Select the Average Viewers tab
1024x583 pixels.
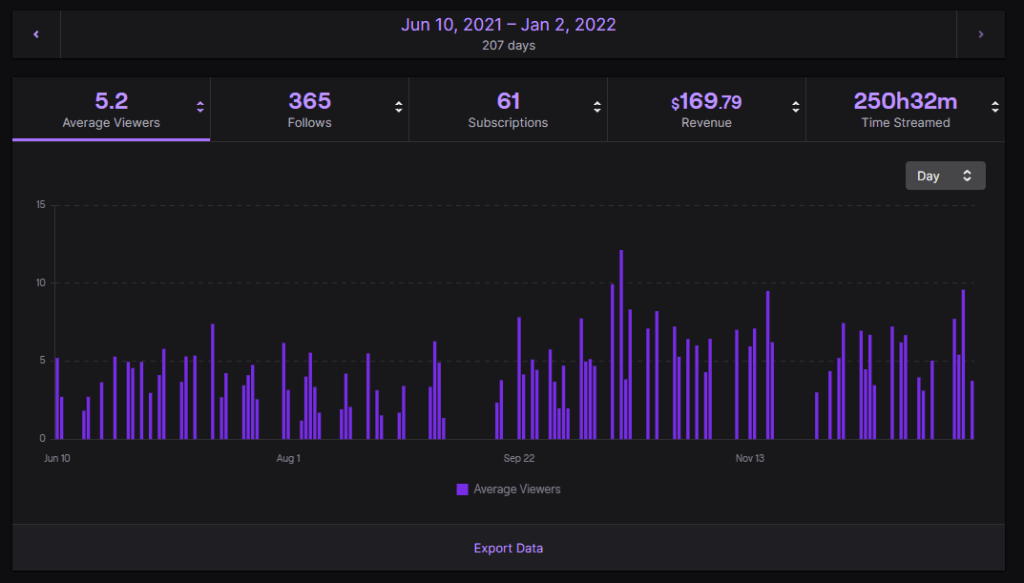(110, 110)
